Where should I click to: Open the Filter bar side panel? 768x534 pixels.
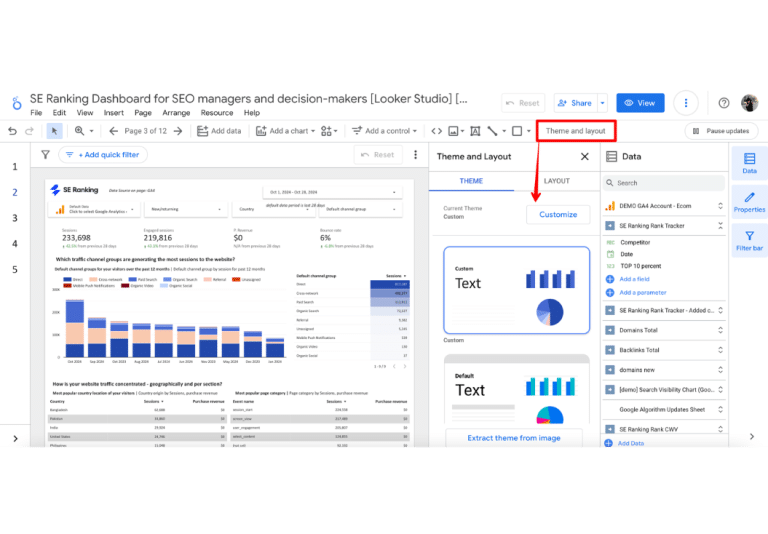(749, 241)
